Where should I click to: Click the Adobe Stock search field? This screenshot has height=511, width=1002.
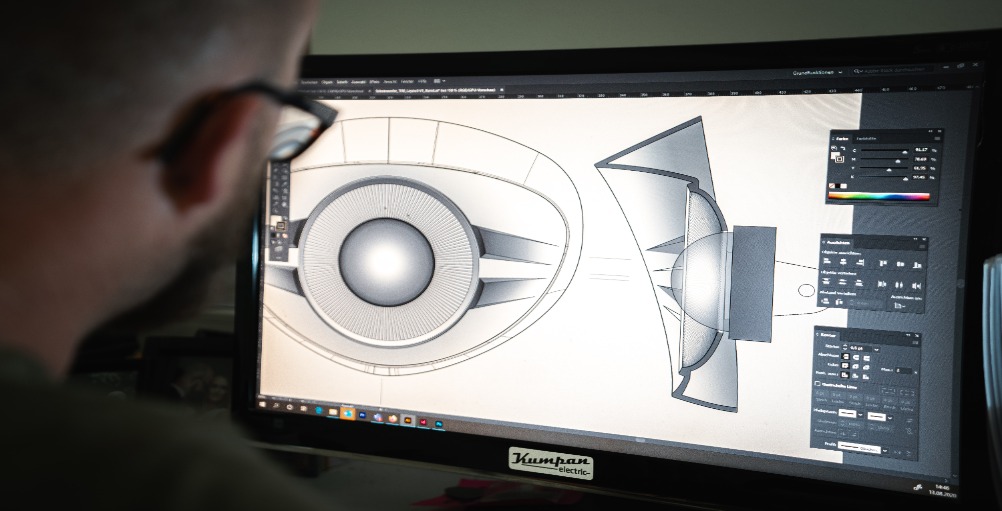pos(892,70)
